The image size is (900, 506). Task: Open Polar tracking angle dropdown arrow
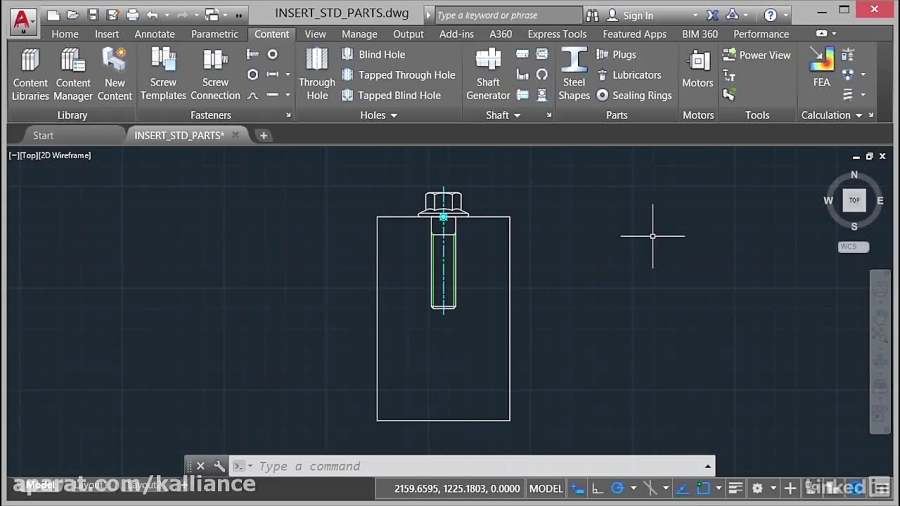pyautogui.click(x=634, y=489)
